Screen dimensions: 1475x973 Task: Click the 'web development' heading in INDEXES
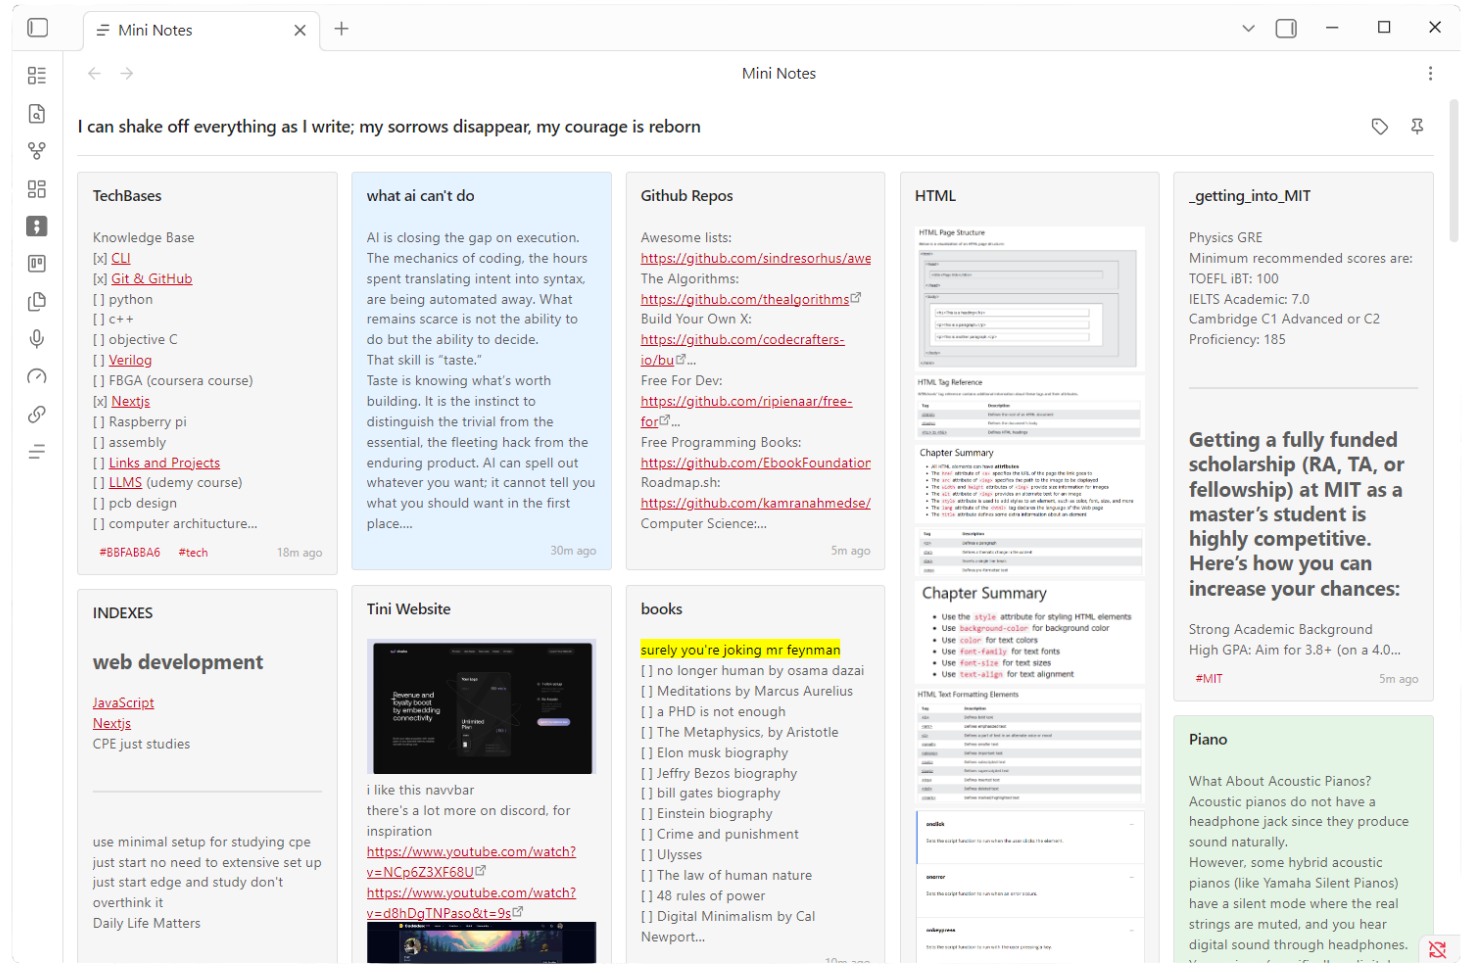(x=178, y=662)
